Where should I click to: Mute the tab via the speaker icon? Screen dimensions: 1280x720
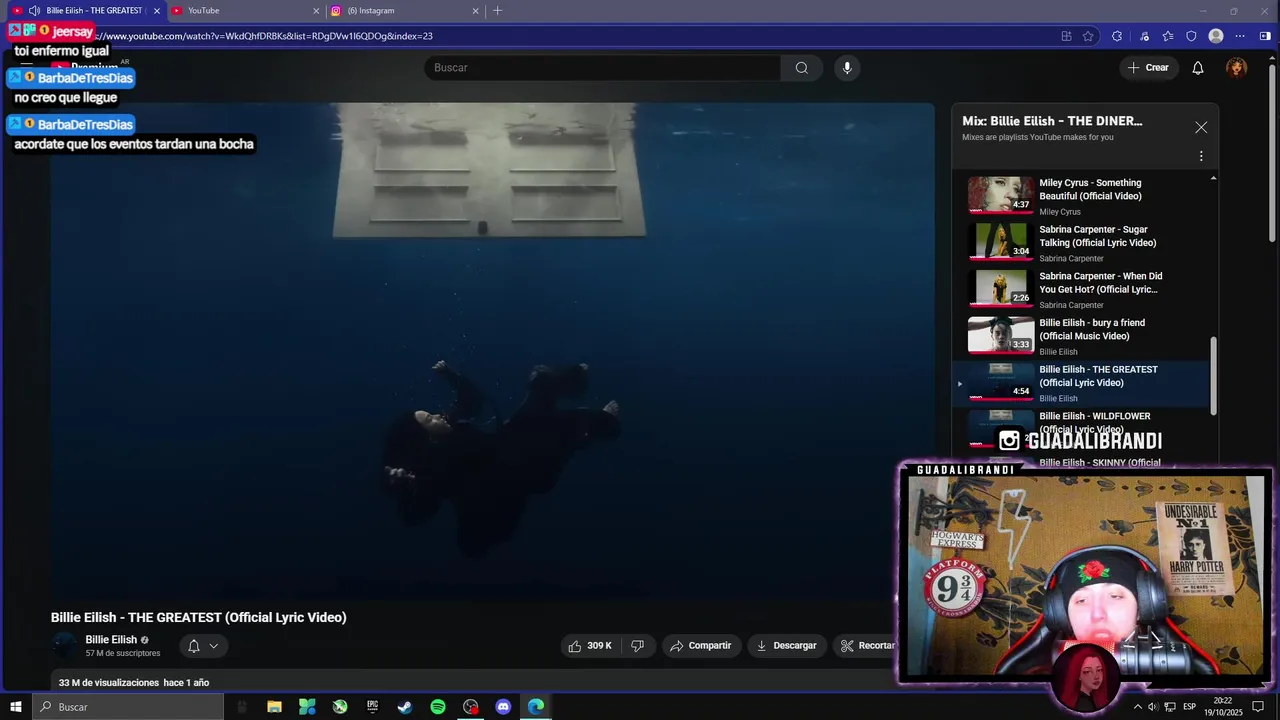click(34, 11)
